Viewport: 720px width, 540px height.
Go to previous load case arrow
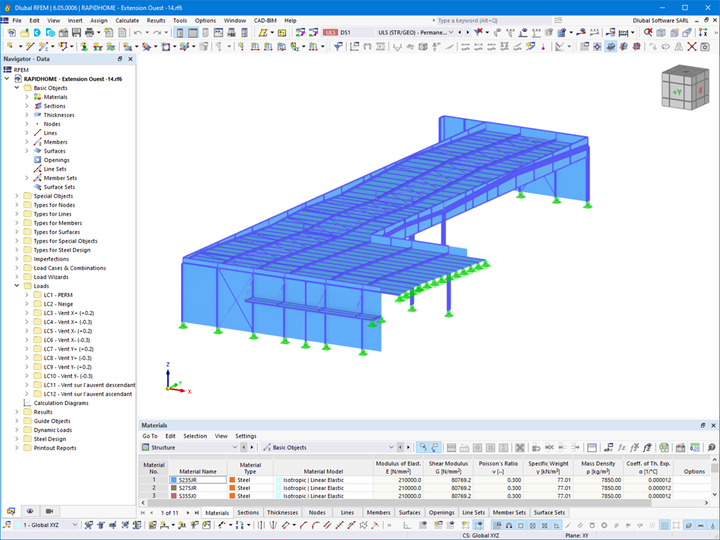point(461,33)
